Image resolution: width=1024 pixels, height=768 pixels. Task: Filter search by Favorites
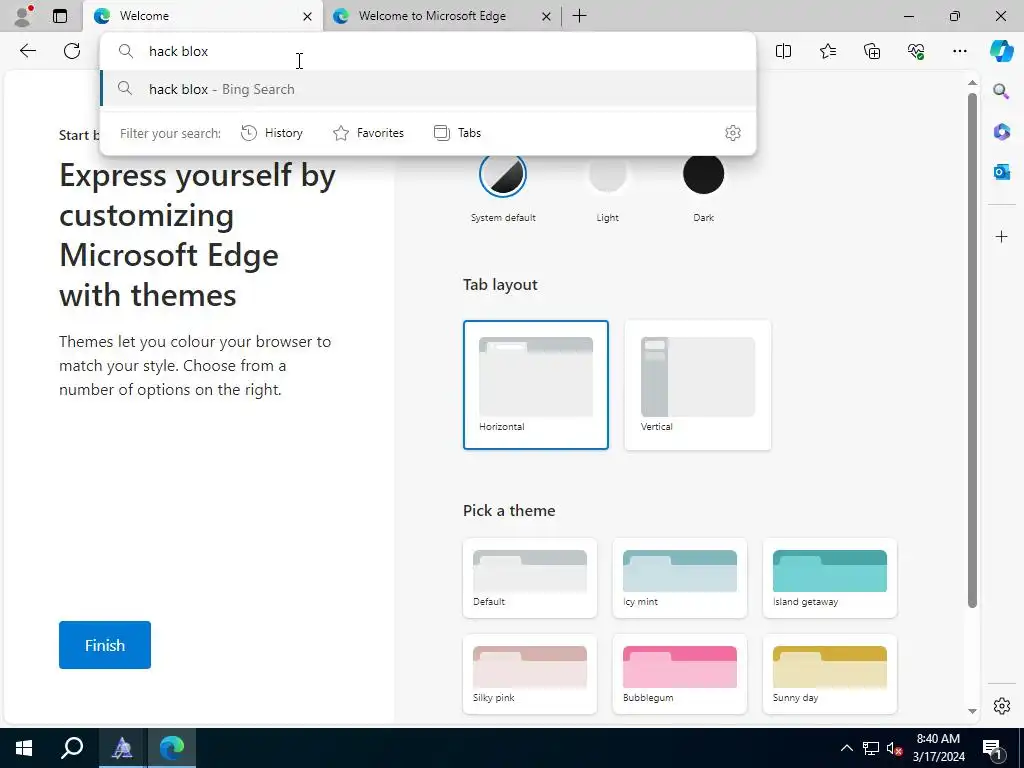coord(368,133)
